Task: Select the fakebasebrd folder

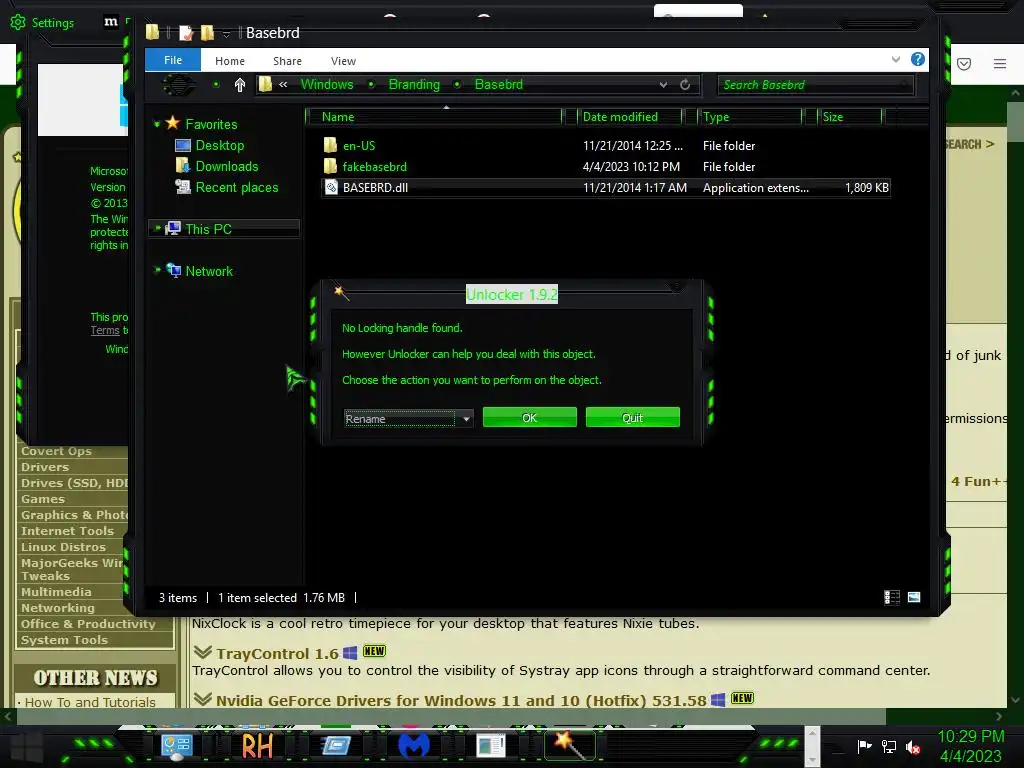Action: click(x=374, y=167)
